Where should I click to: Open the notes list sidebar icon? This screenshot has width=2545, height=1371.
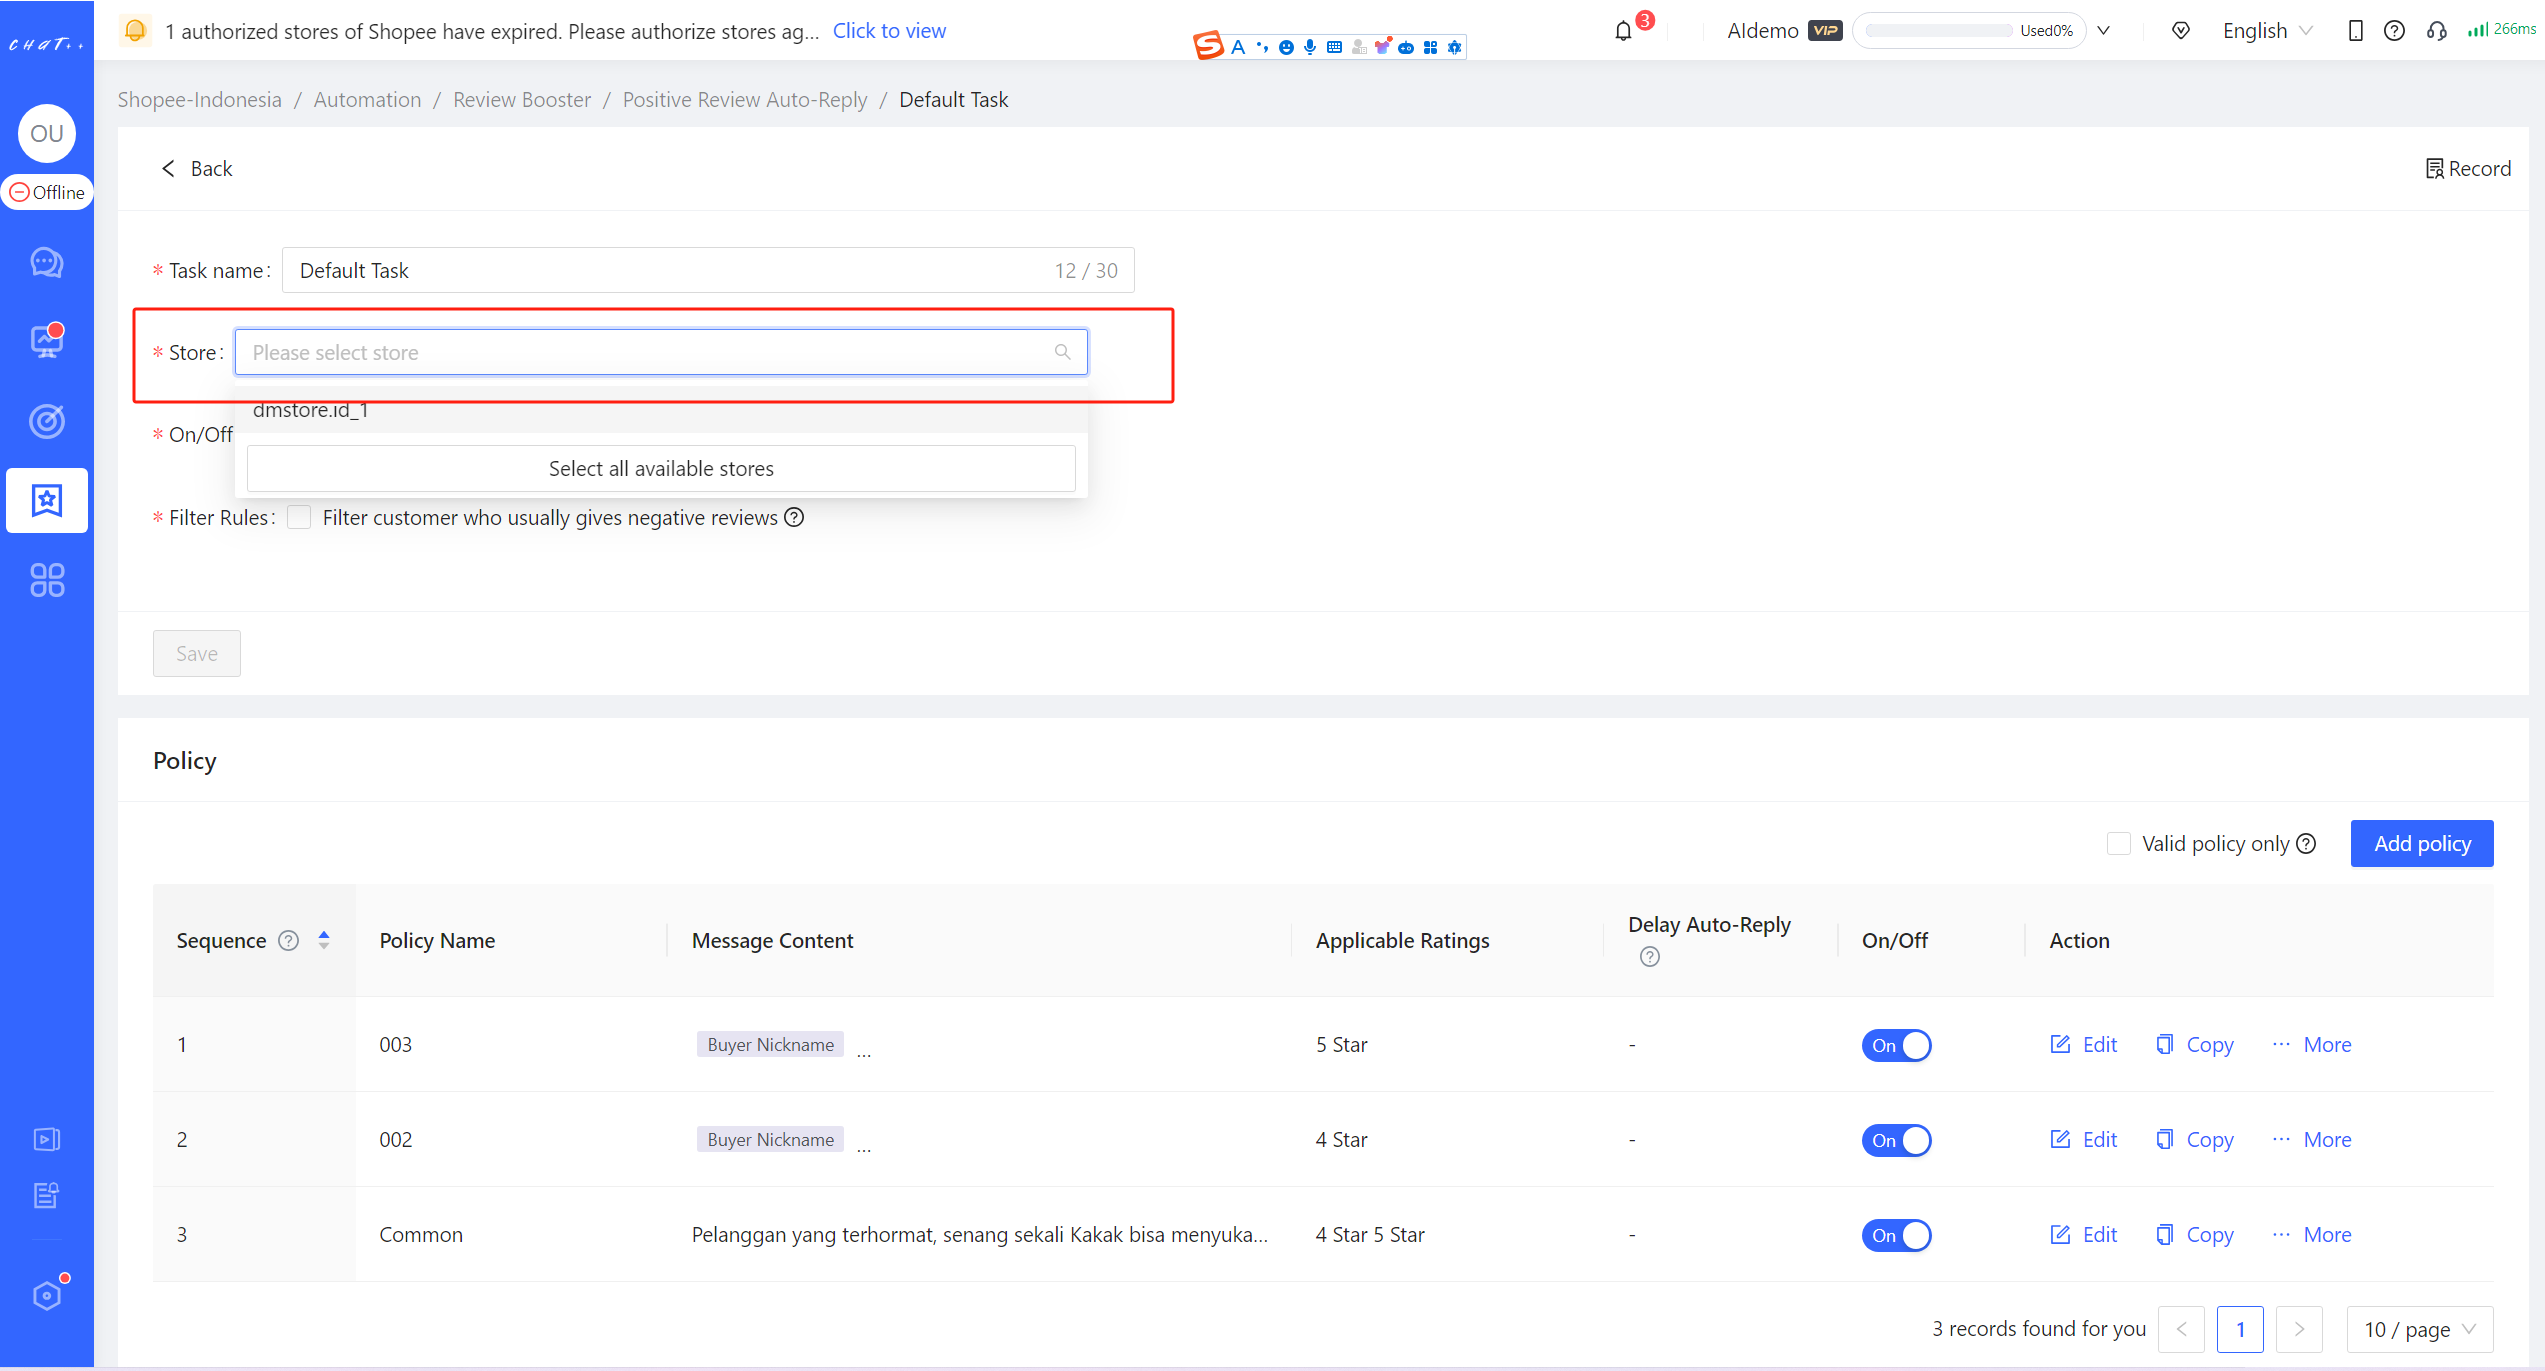click(x=47, y=1194)
